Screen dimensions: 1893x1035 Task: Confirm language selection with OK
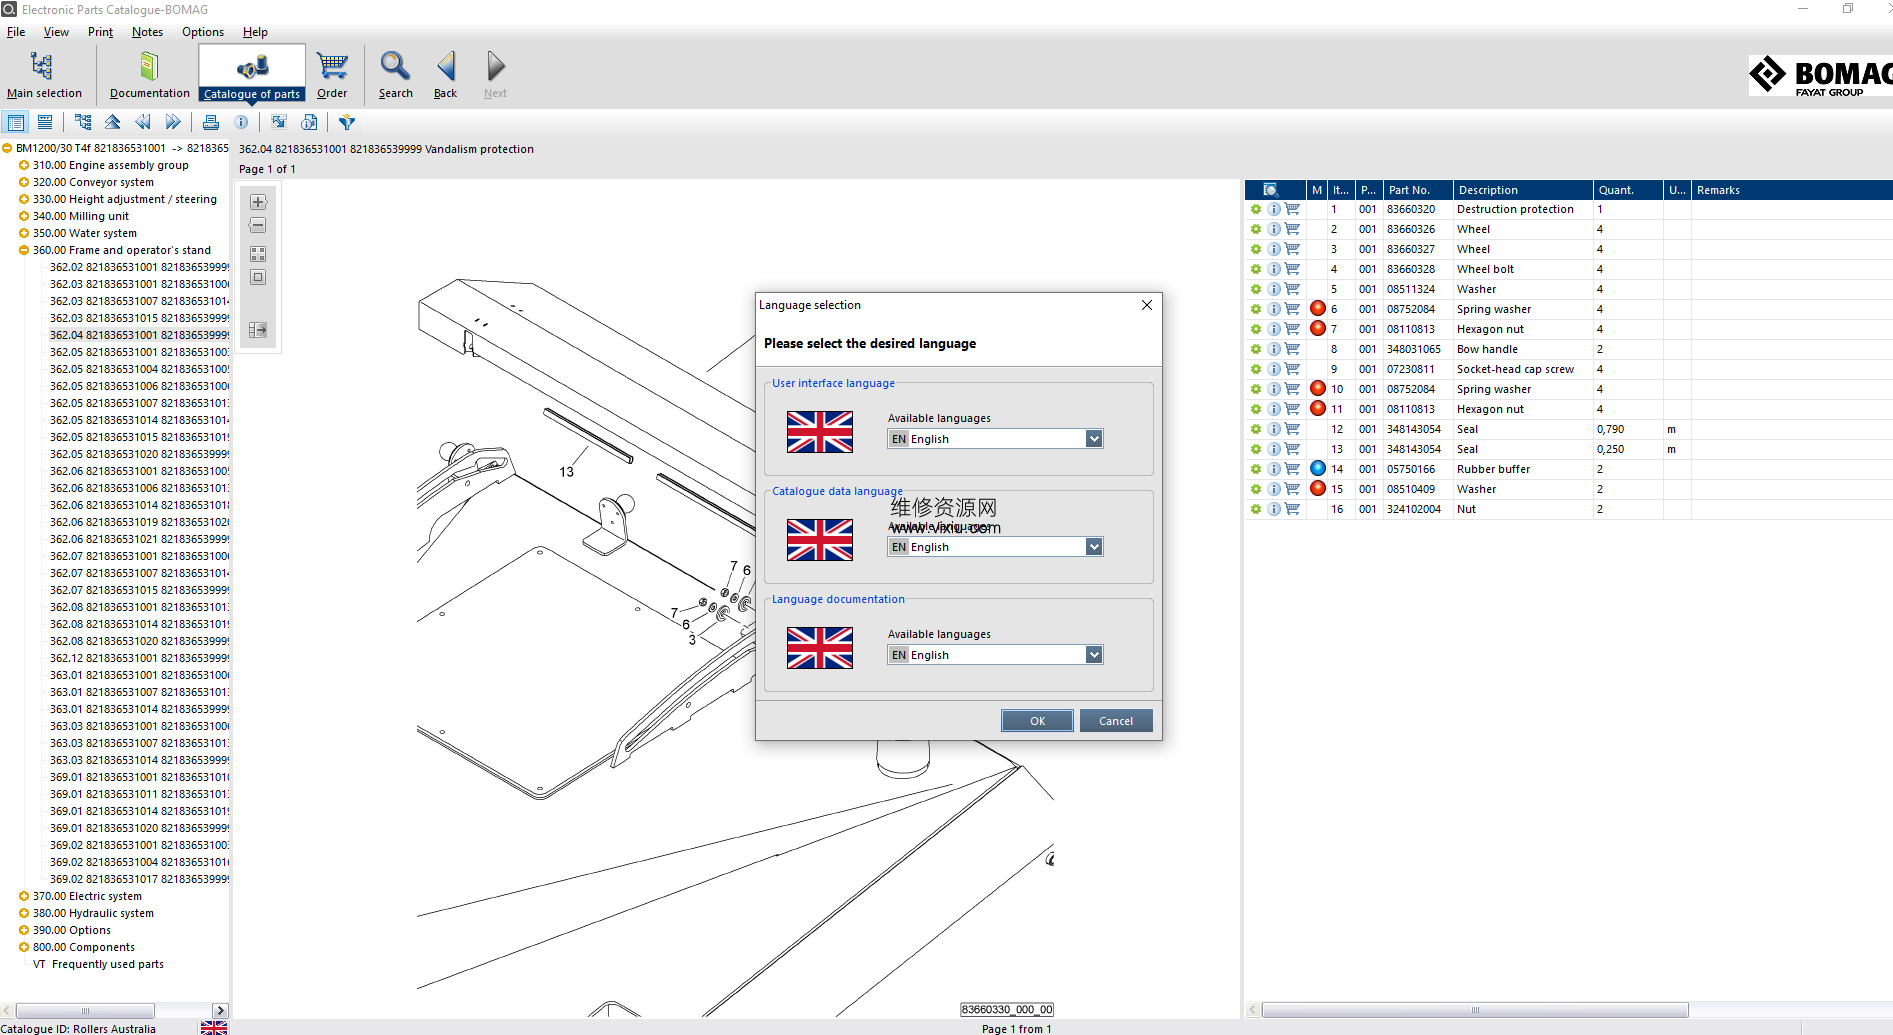click(1037, 721)
